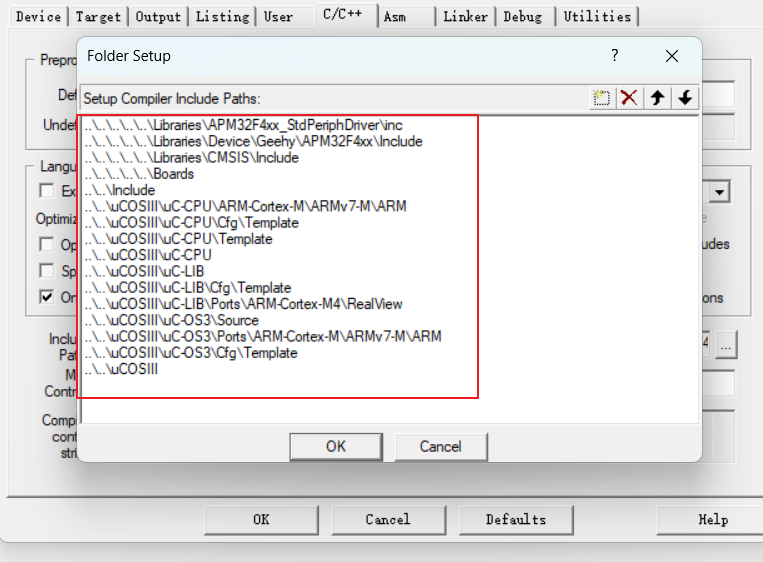
Task: Select the uC-OS3\Cfg\Template path
Action: coord(191,353)
